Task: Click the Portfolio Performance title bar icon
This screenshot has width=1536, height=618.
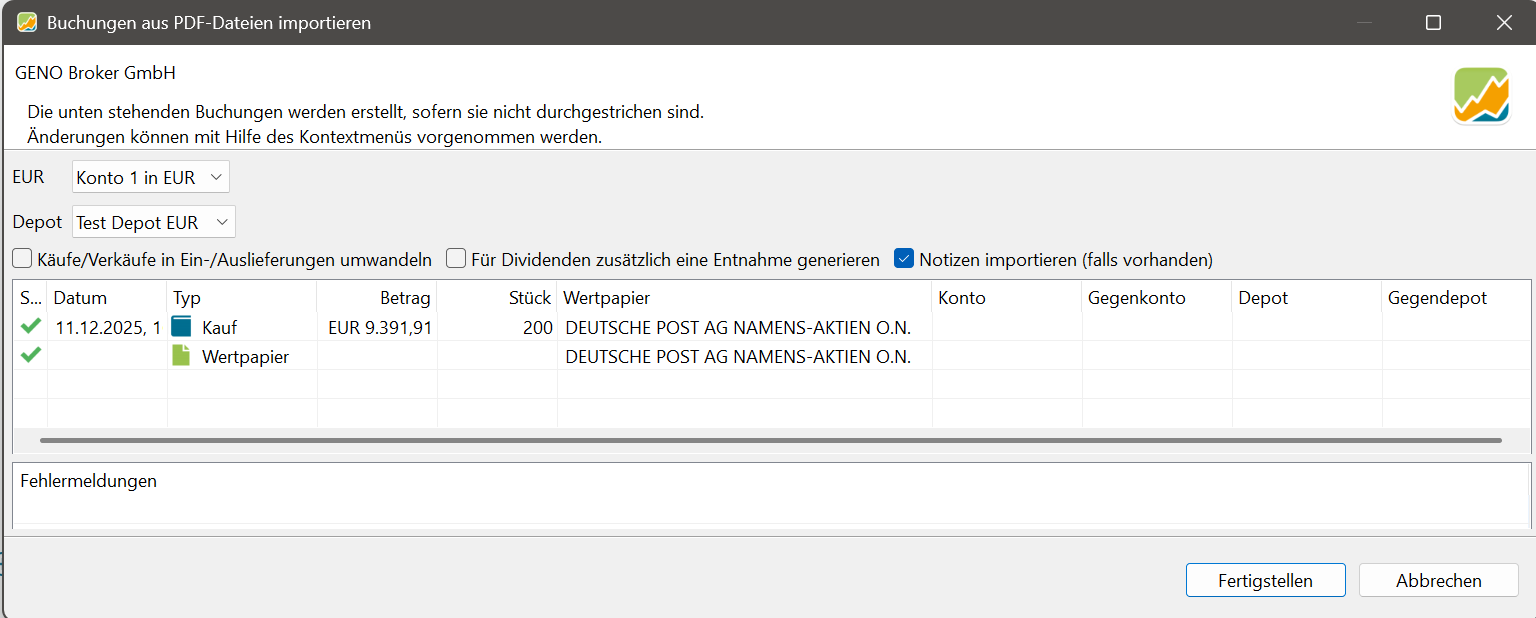Action: 27,22
